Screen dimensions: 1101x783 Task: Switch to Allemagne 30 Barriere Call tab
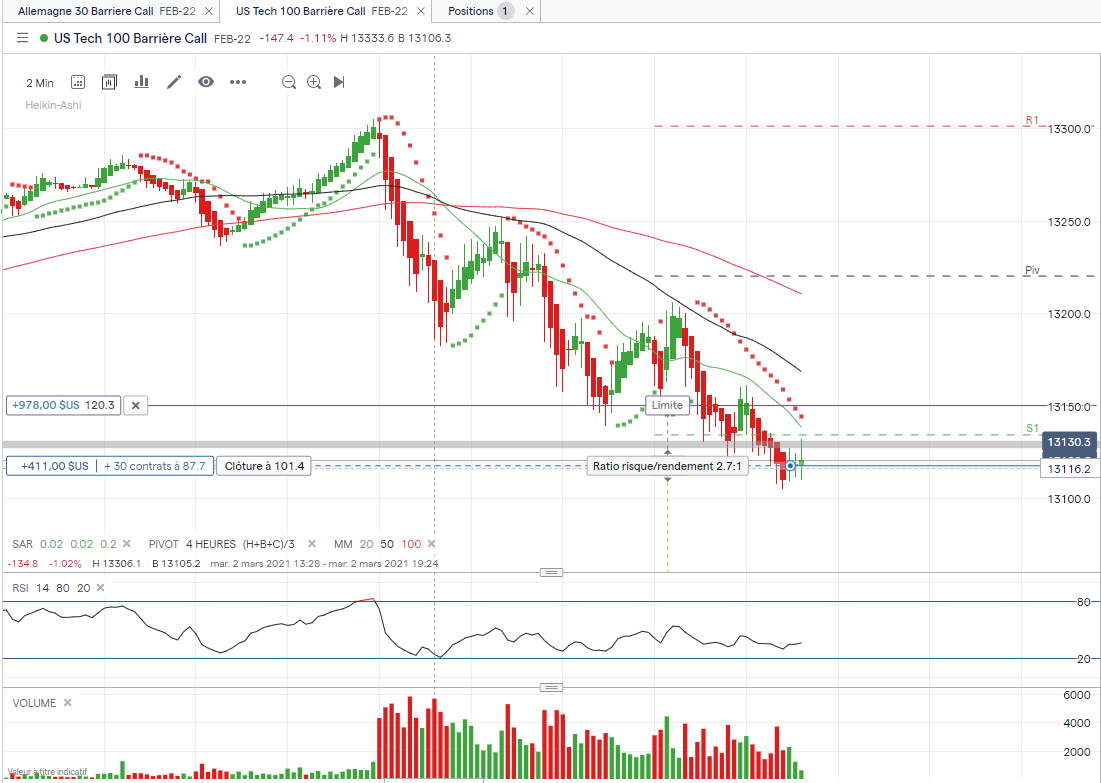coord(107,11)
